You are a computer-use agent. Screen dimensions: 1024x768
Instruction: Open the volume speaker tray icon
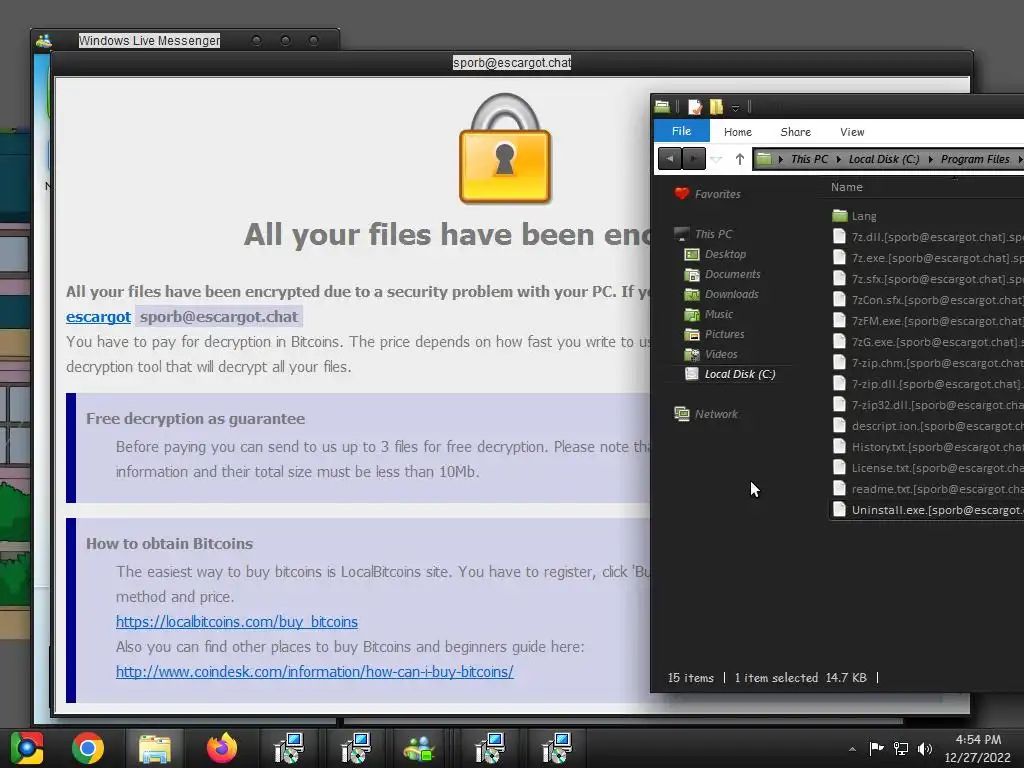click(x=925, y=748)
